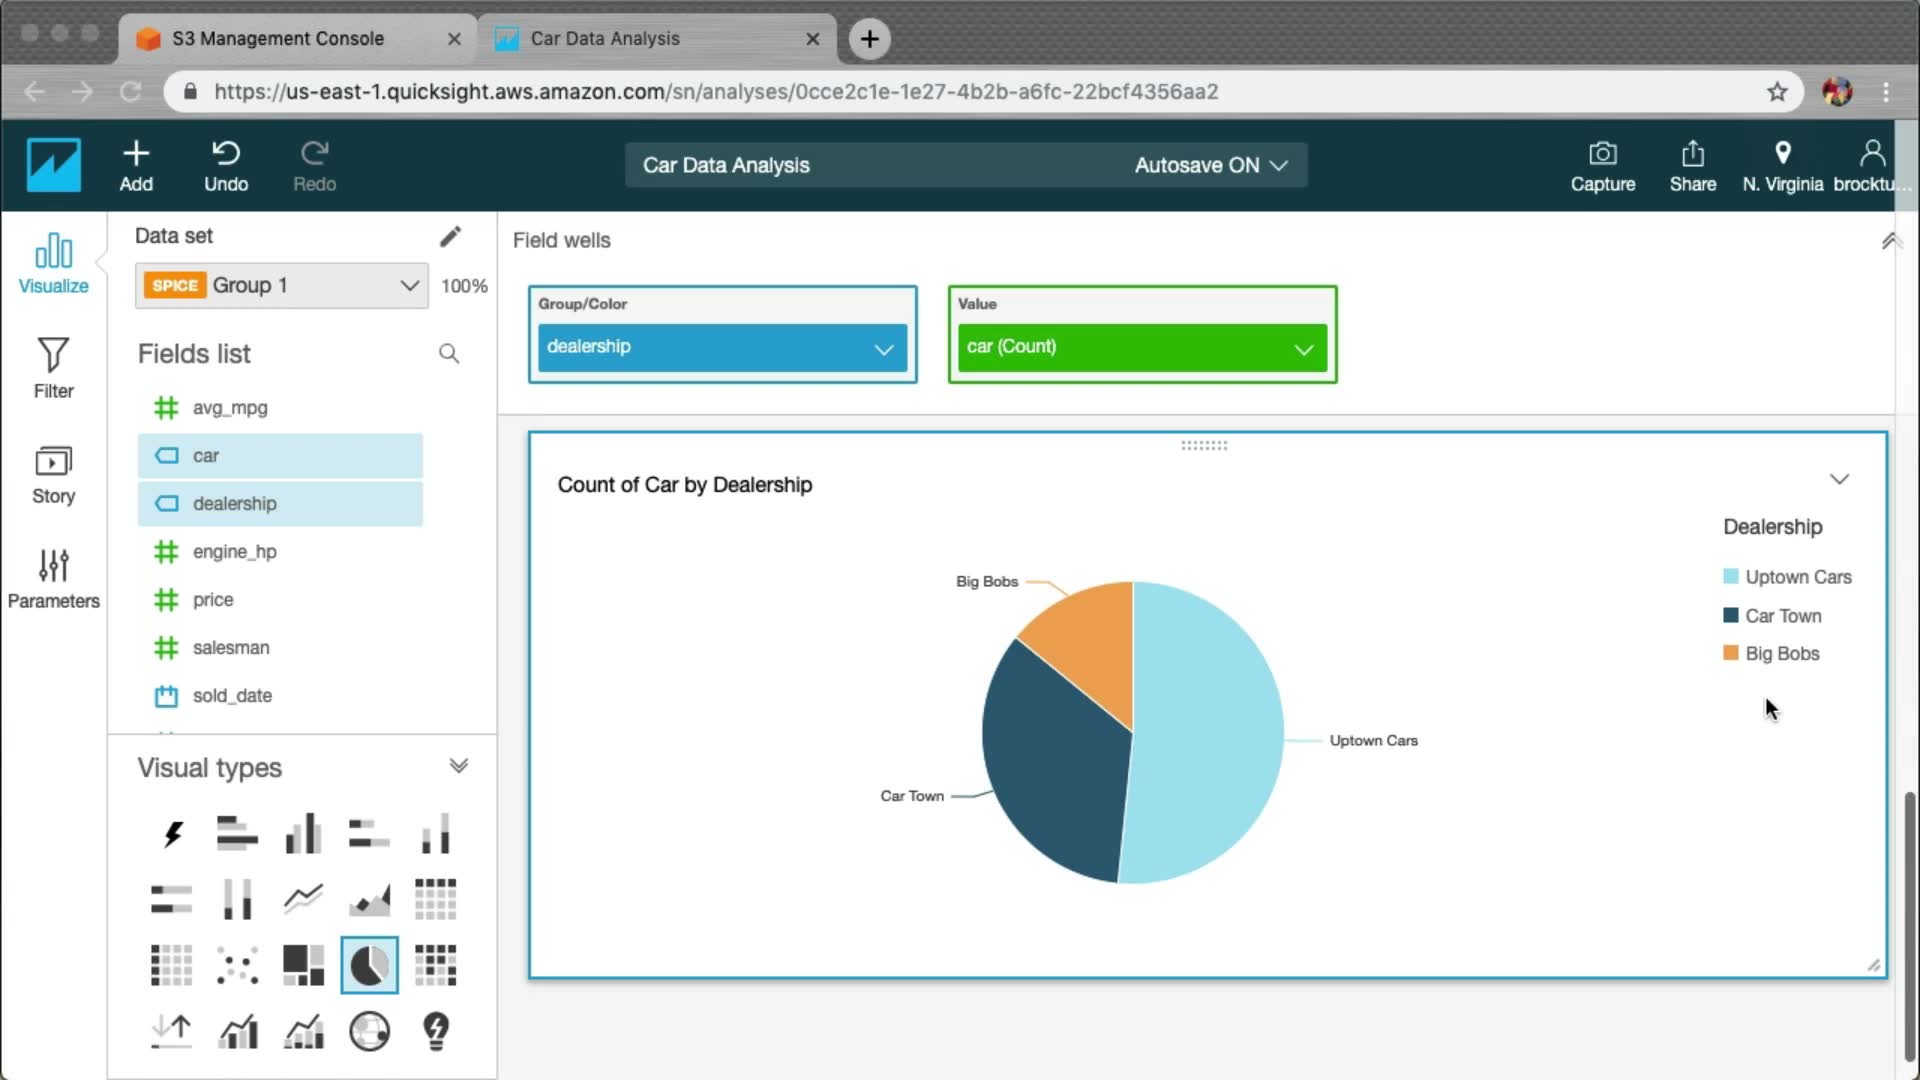Click the Share button
The height and width of the screenshot is (1080, 1920).
coord(1692,165)
